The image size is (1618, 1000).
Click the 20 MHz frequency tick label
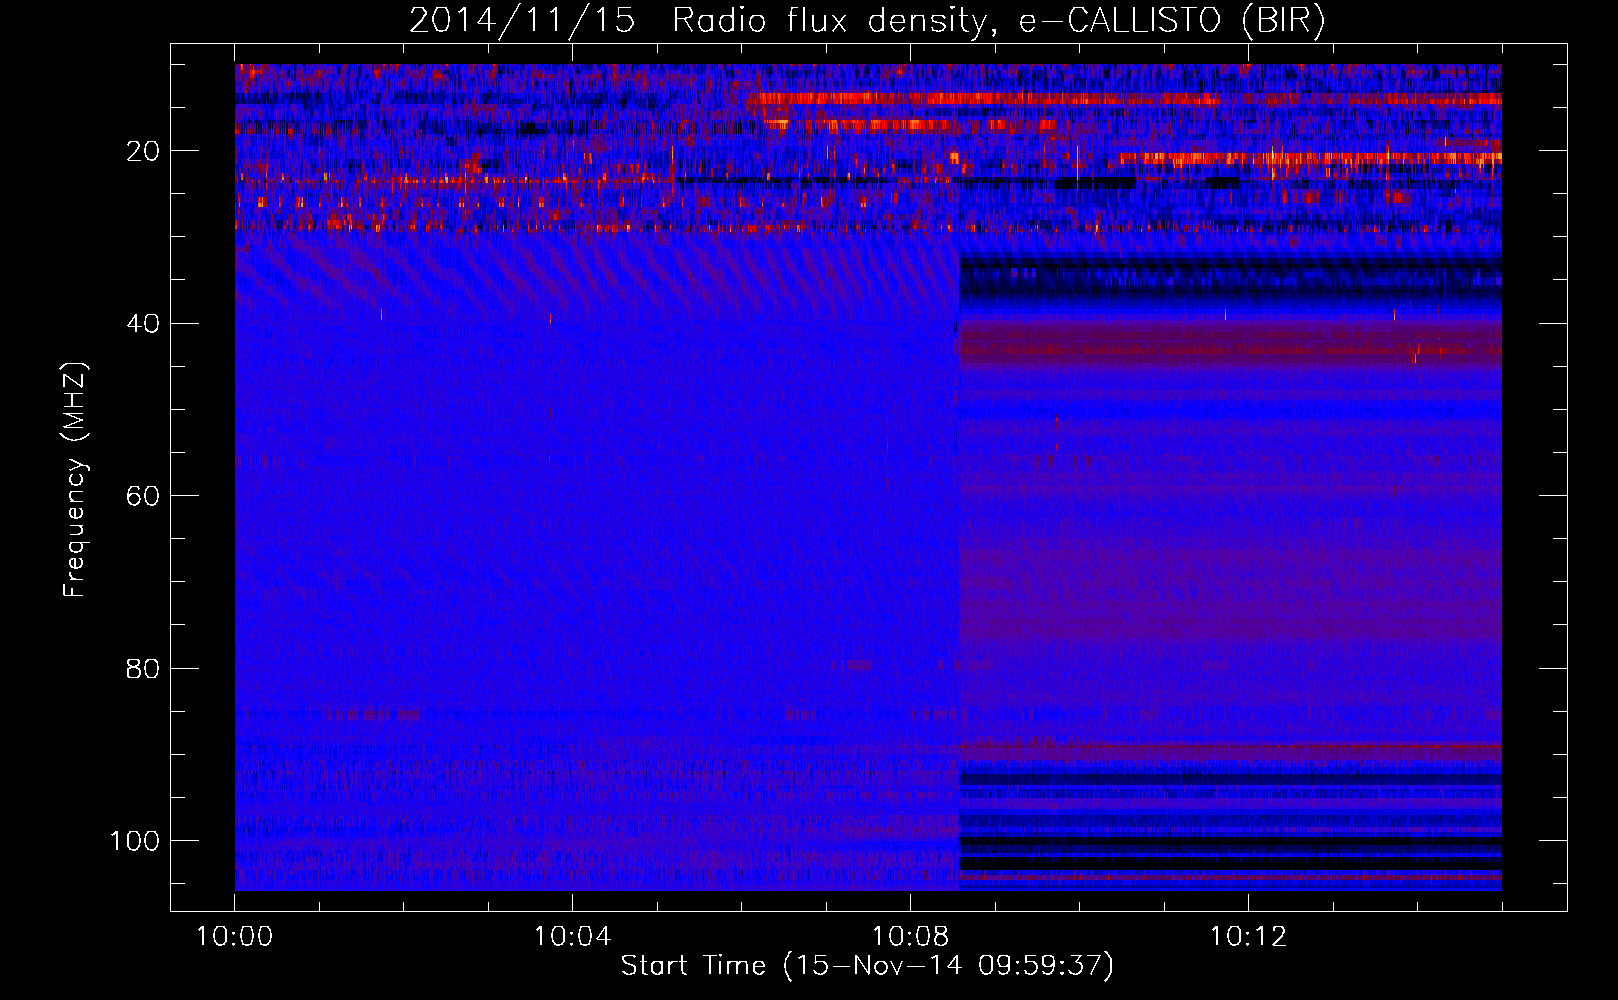click(143, 151)
